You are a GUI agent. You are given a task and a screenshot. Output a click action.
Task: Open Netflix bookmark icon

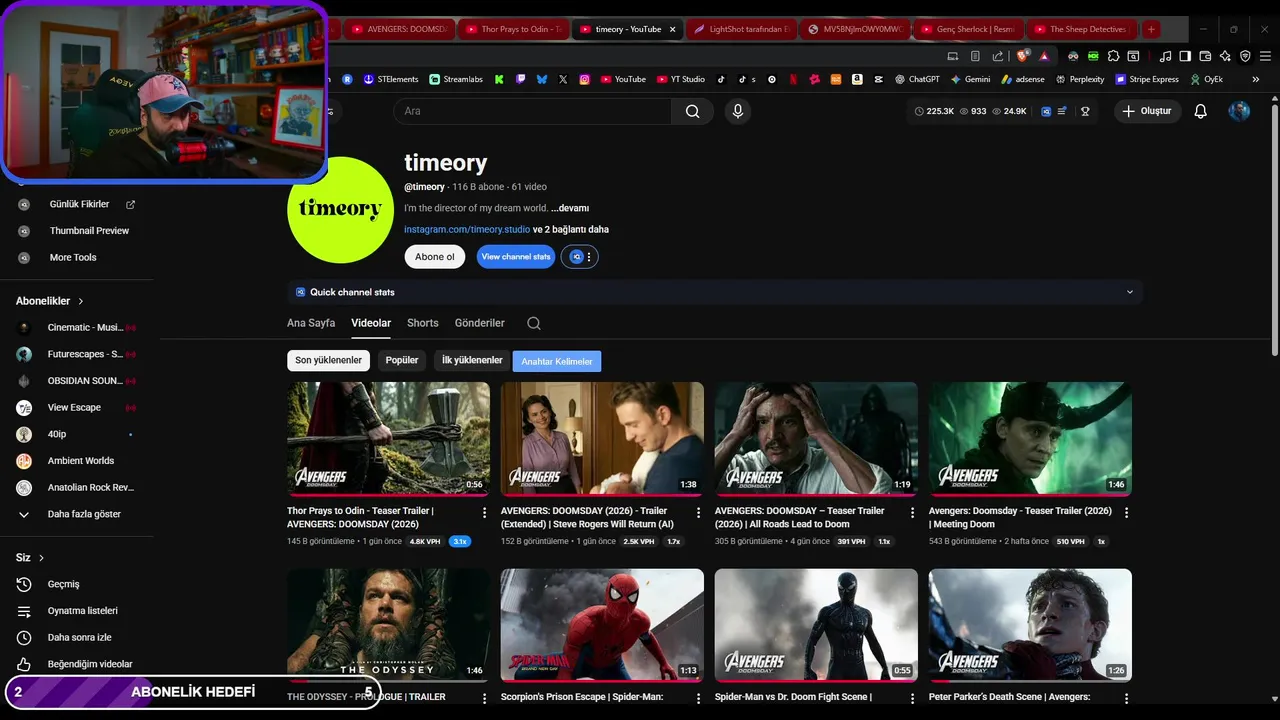793,79
